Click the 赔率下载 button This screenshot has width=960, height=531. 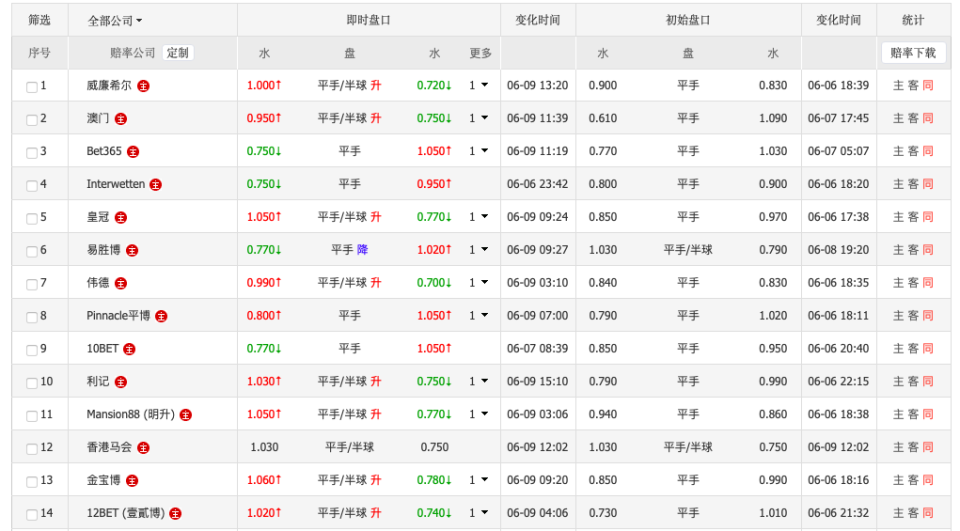(x=913, y=53)
